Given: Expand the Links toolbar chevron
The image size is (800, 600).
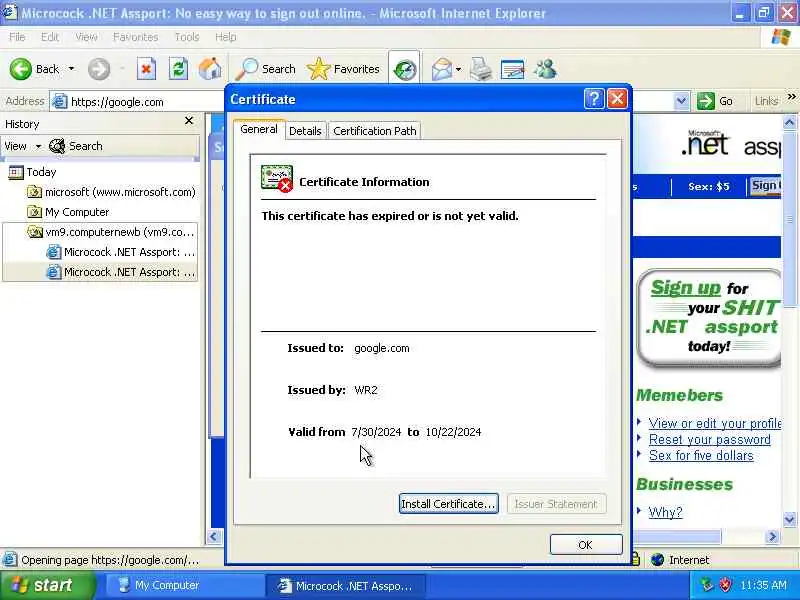Looking at the screenshot, I should click(791, 96).
